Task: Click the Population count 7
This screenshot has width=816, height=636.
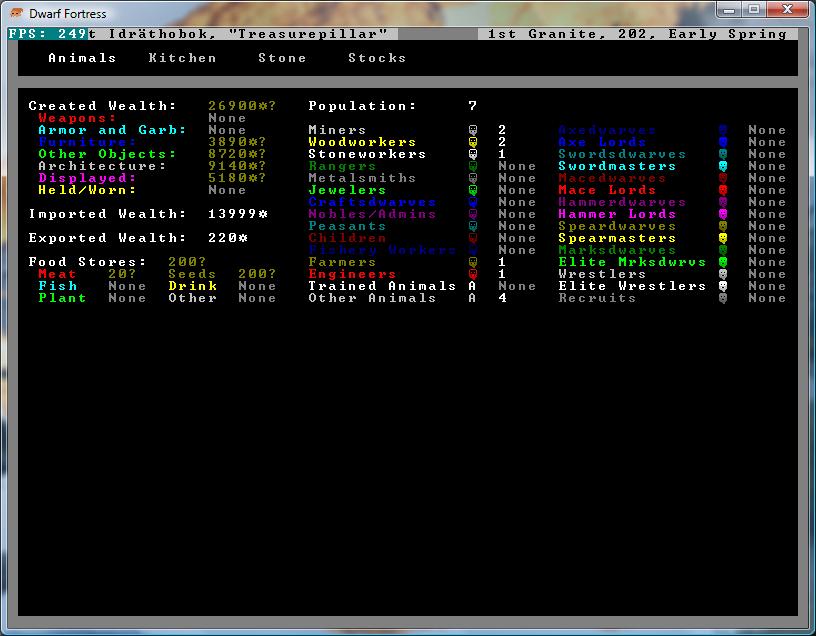Action: coord(473,106)
